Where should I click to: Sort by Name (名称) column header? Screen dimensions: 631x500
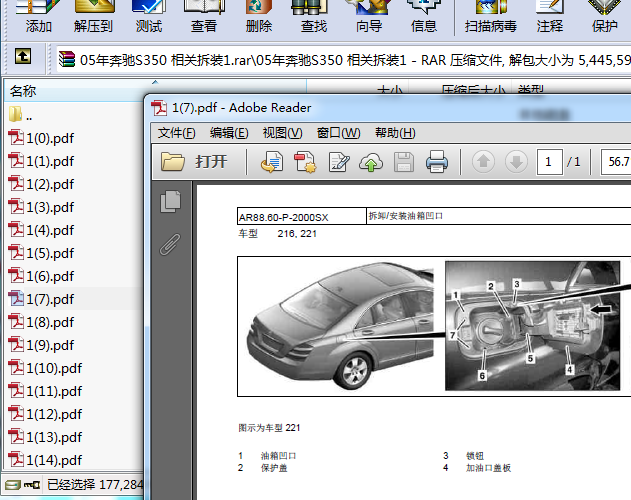coord(155,91)
